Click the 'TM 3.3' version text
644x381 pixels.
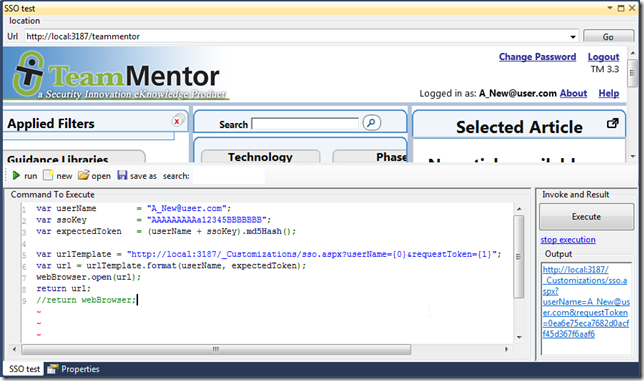(x=605, y=69)
